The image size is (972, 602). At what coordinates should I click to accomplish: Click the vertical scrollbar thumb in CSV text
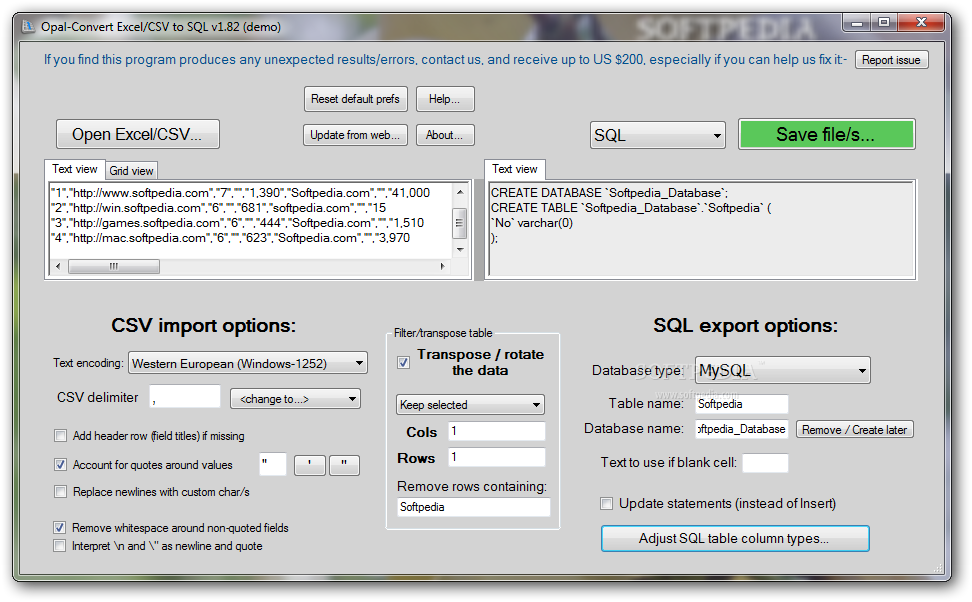coord(460,223)
